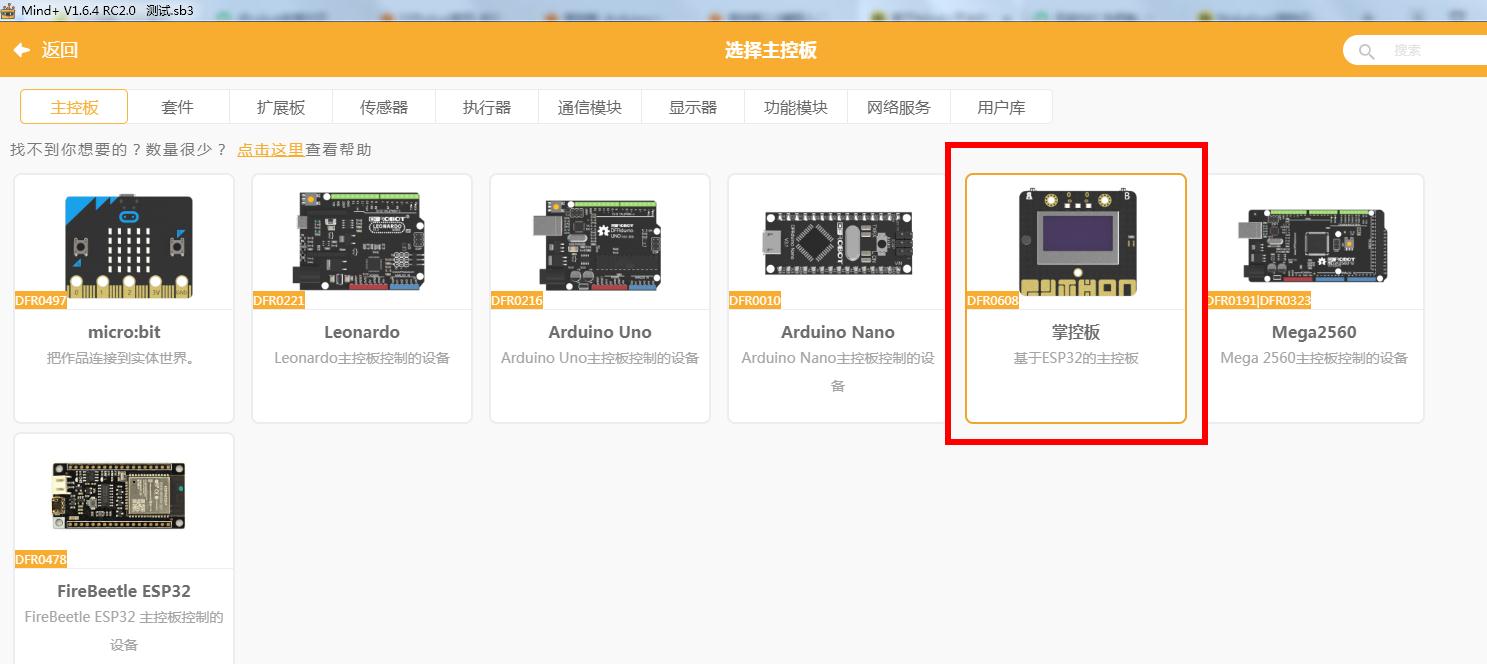Click description 基于ESP32的主控板
This screenshot has height=664, width=1487.
(1076, 358)
